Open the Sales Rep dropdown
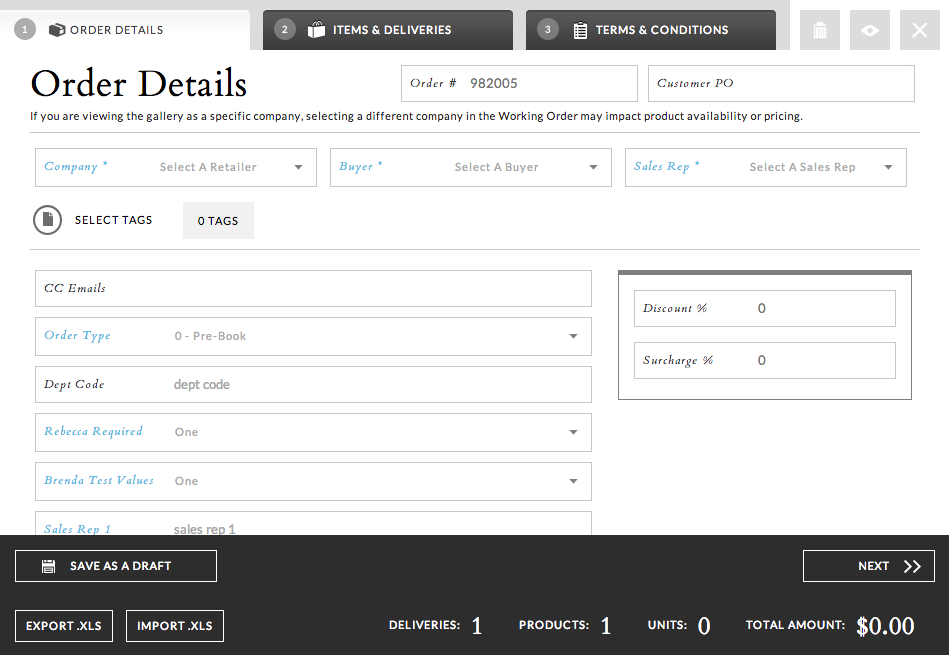The width and height of the screenshot is (949, 655). [x=766, y=167]
